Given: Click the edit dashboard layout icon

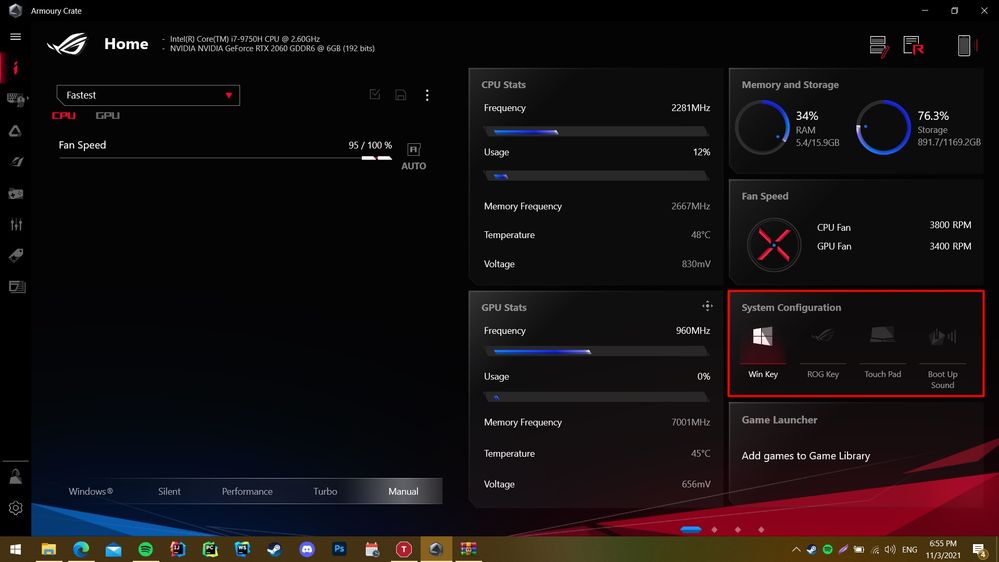Looking at the screenshot, I should click(879, 46).
